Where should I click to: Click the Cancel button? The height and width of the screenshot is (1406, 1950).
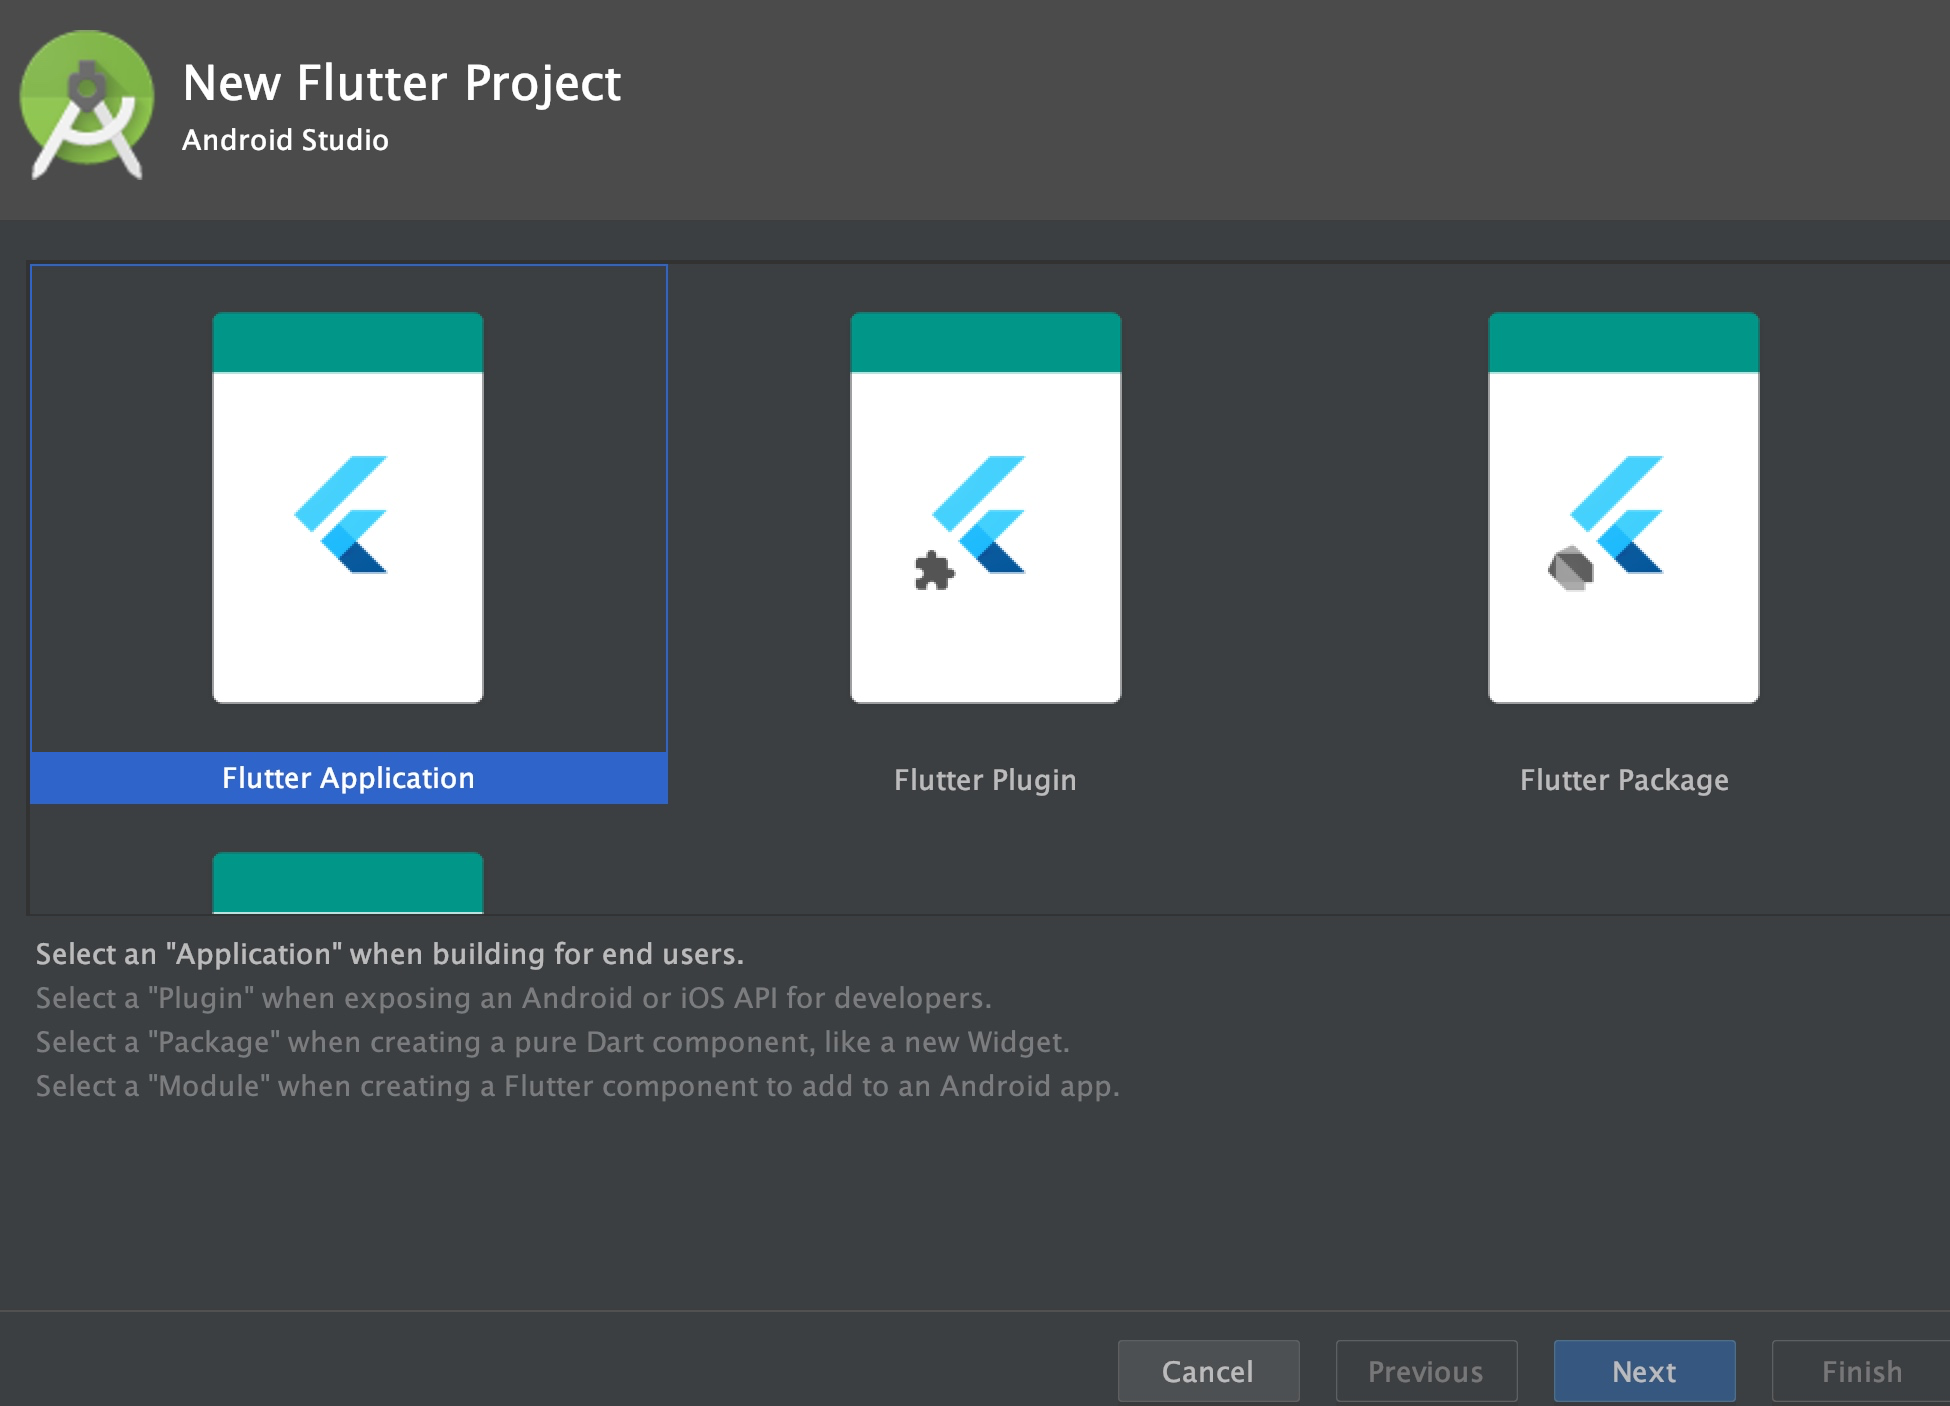click(x=1208, y=1371)
